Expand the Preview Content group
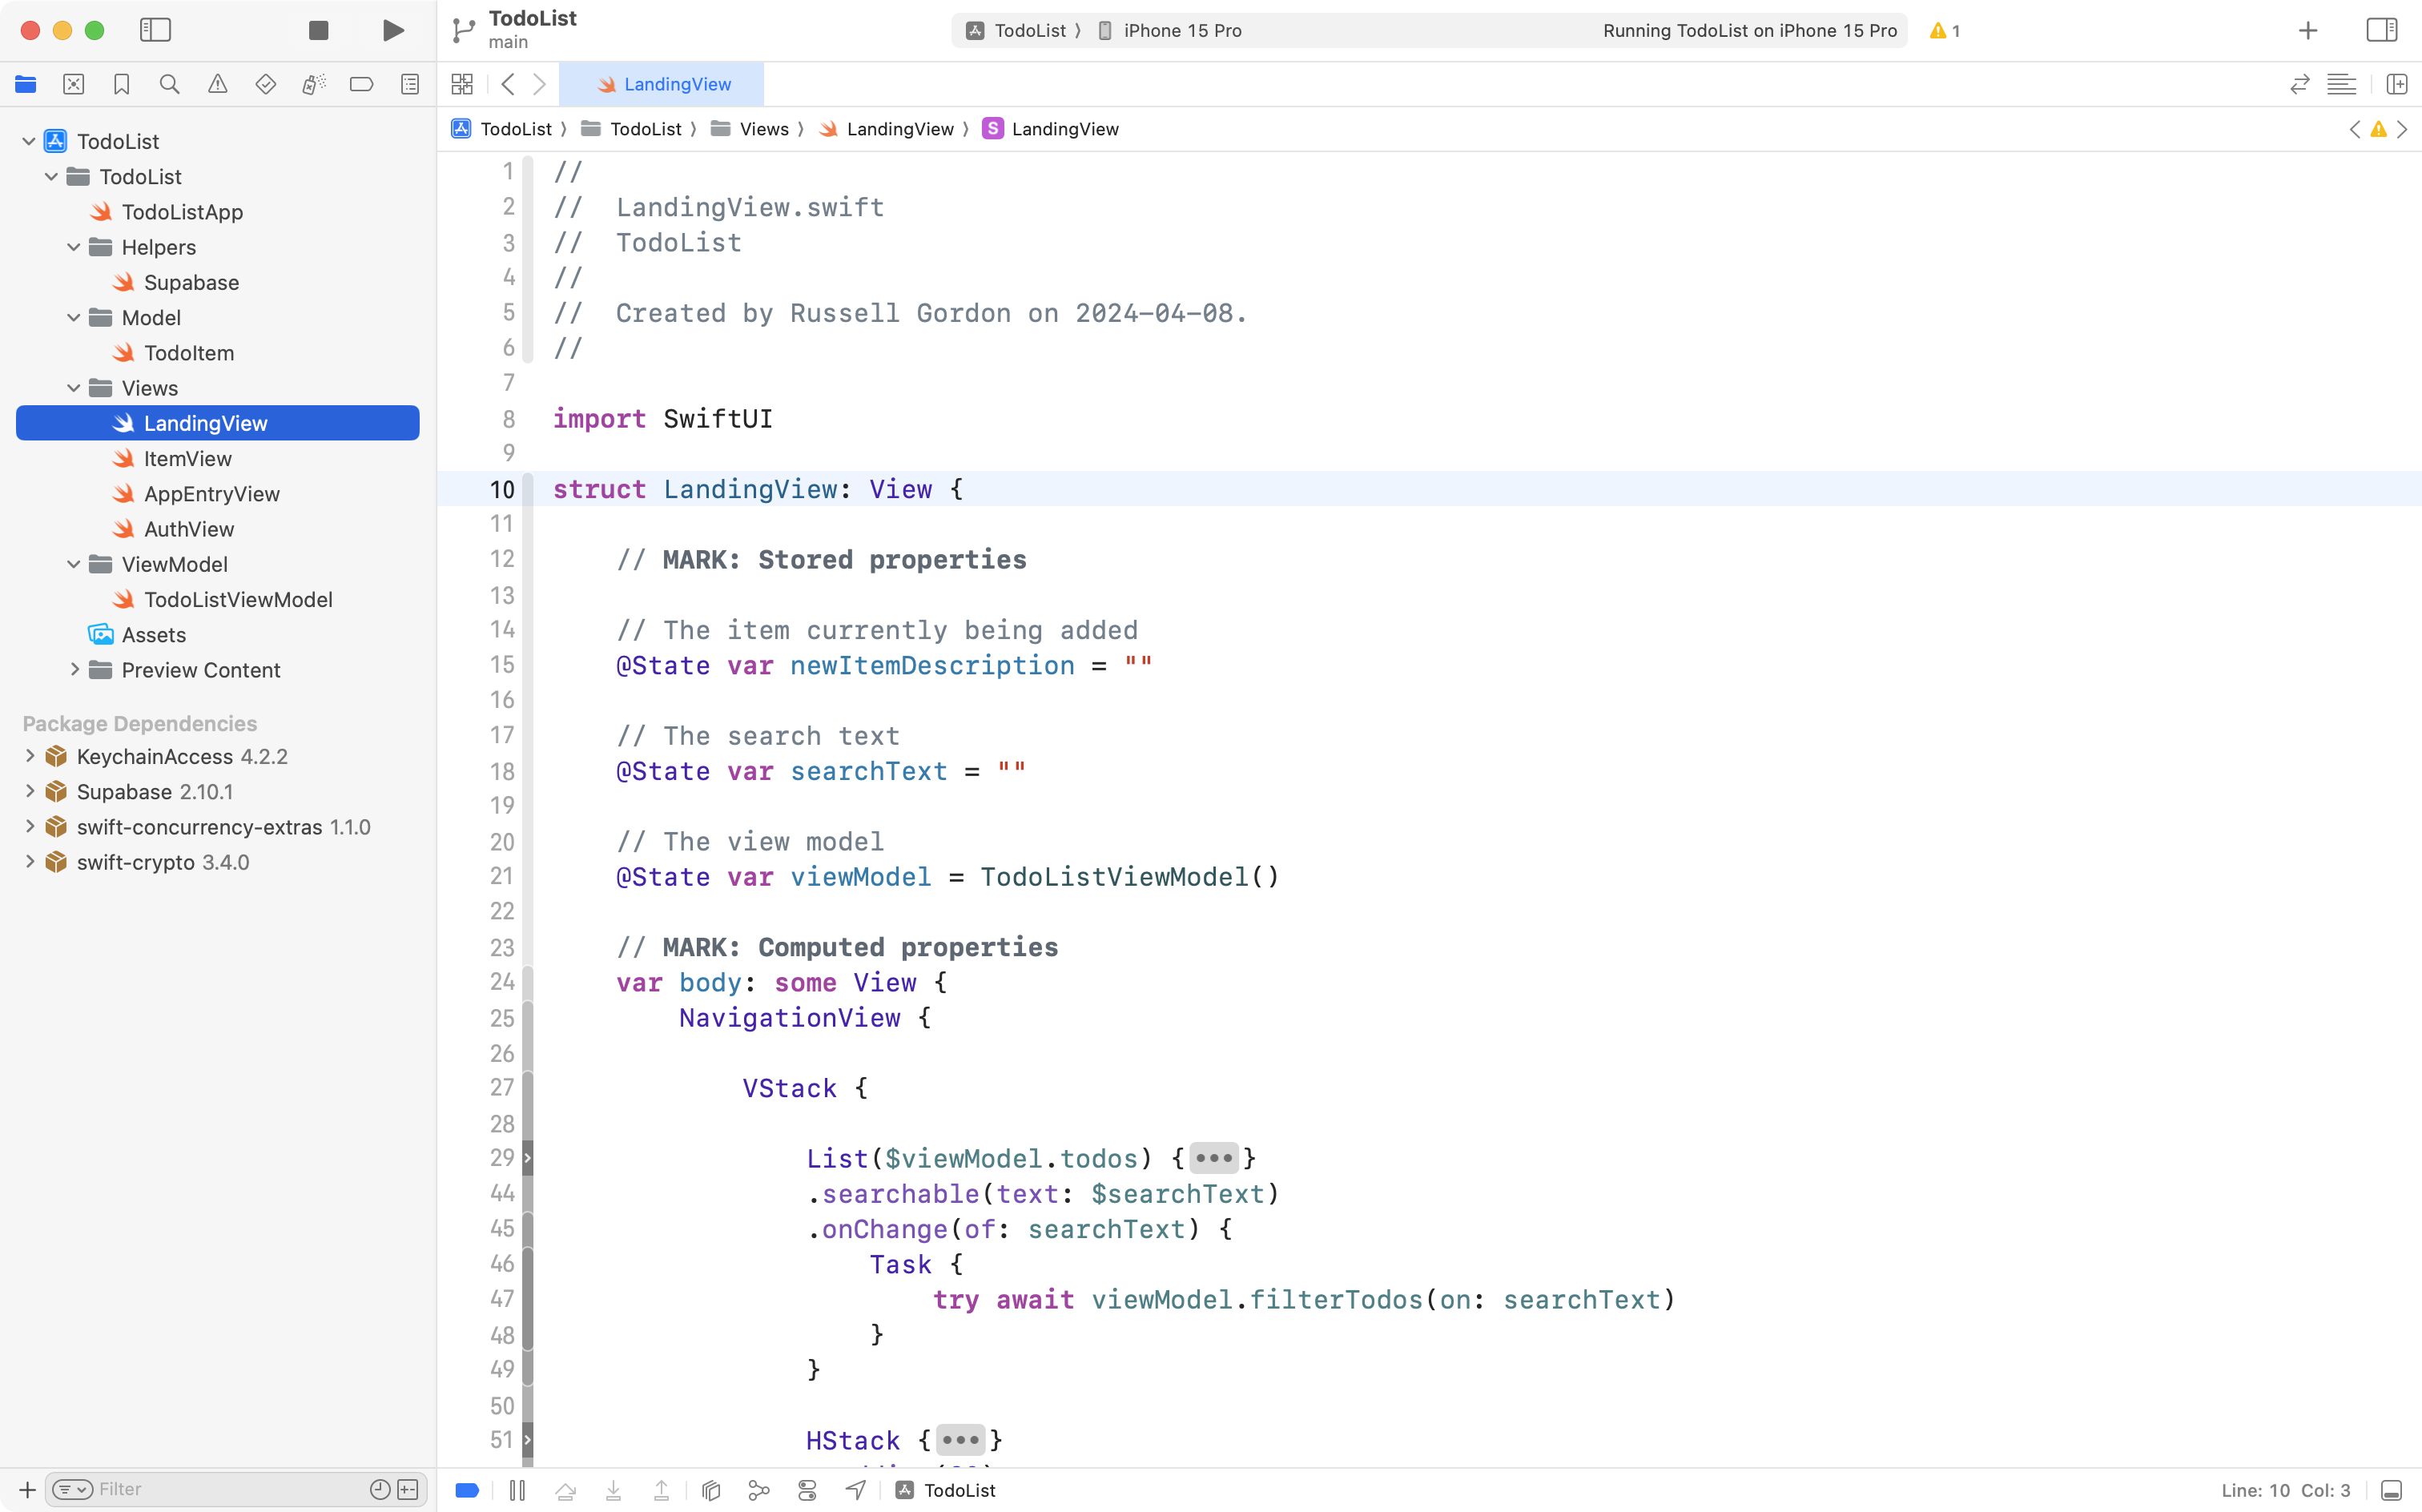2422x1512 pixels. click(74, 670)
